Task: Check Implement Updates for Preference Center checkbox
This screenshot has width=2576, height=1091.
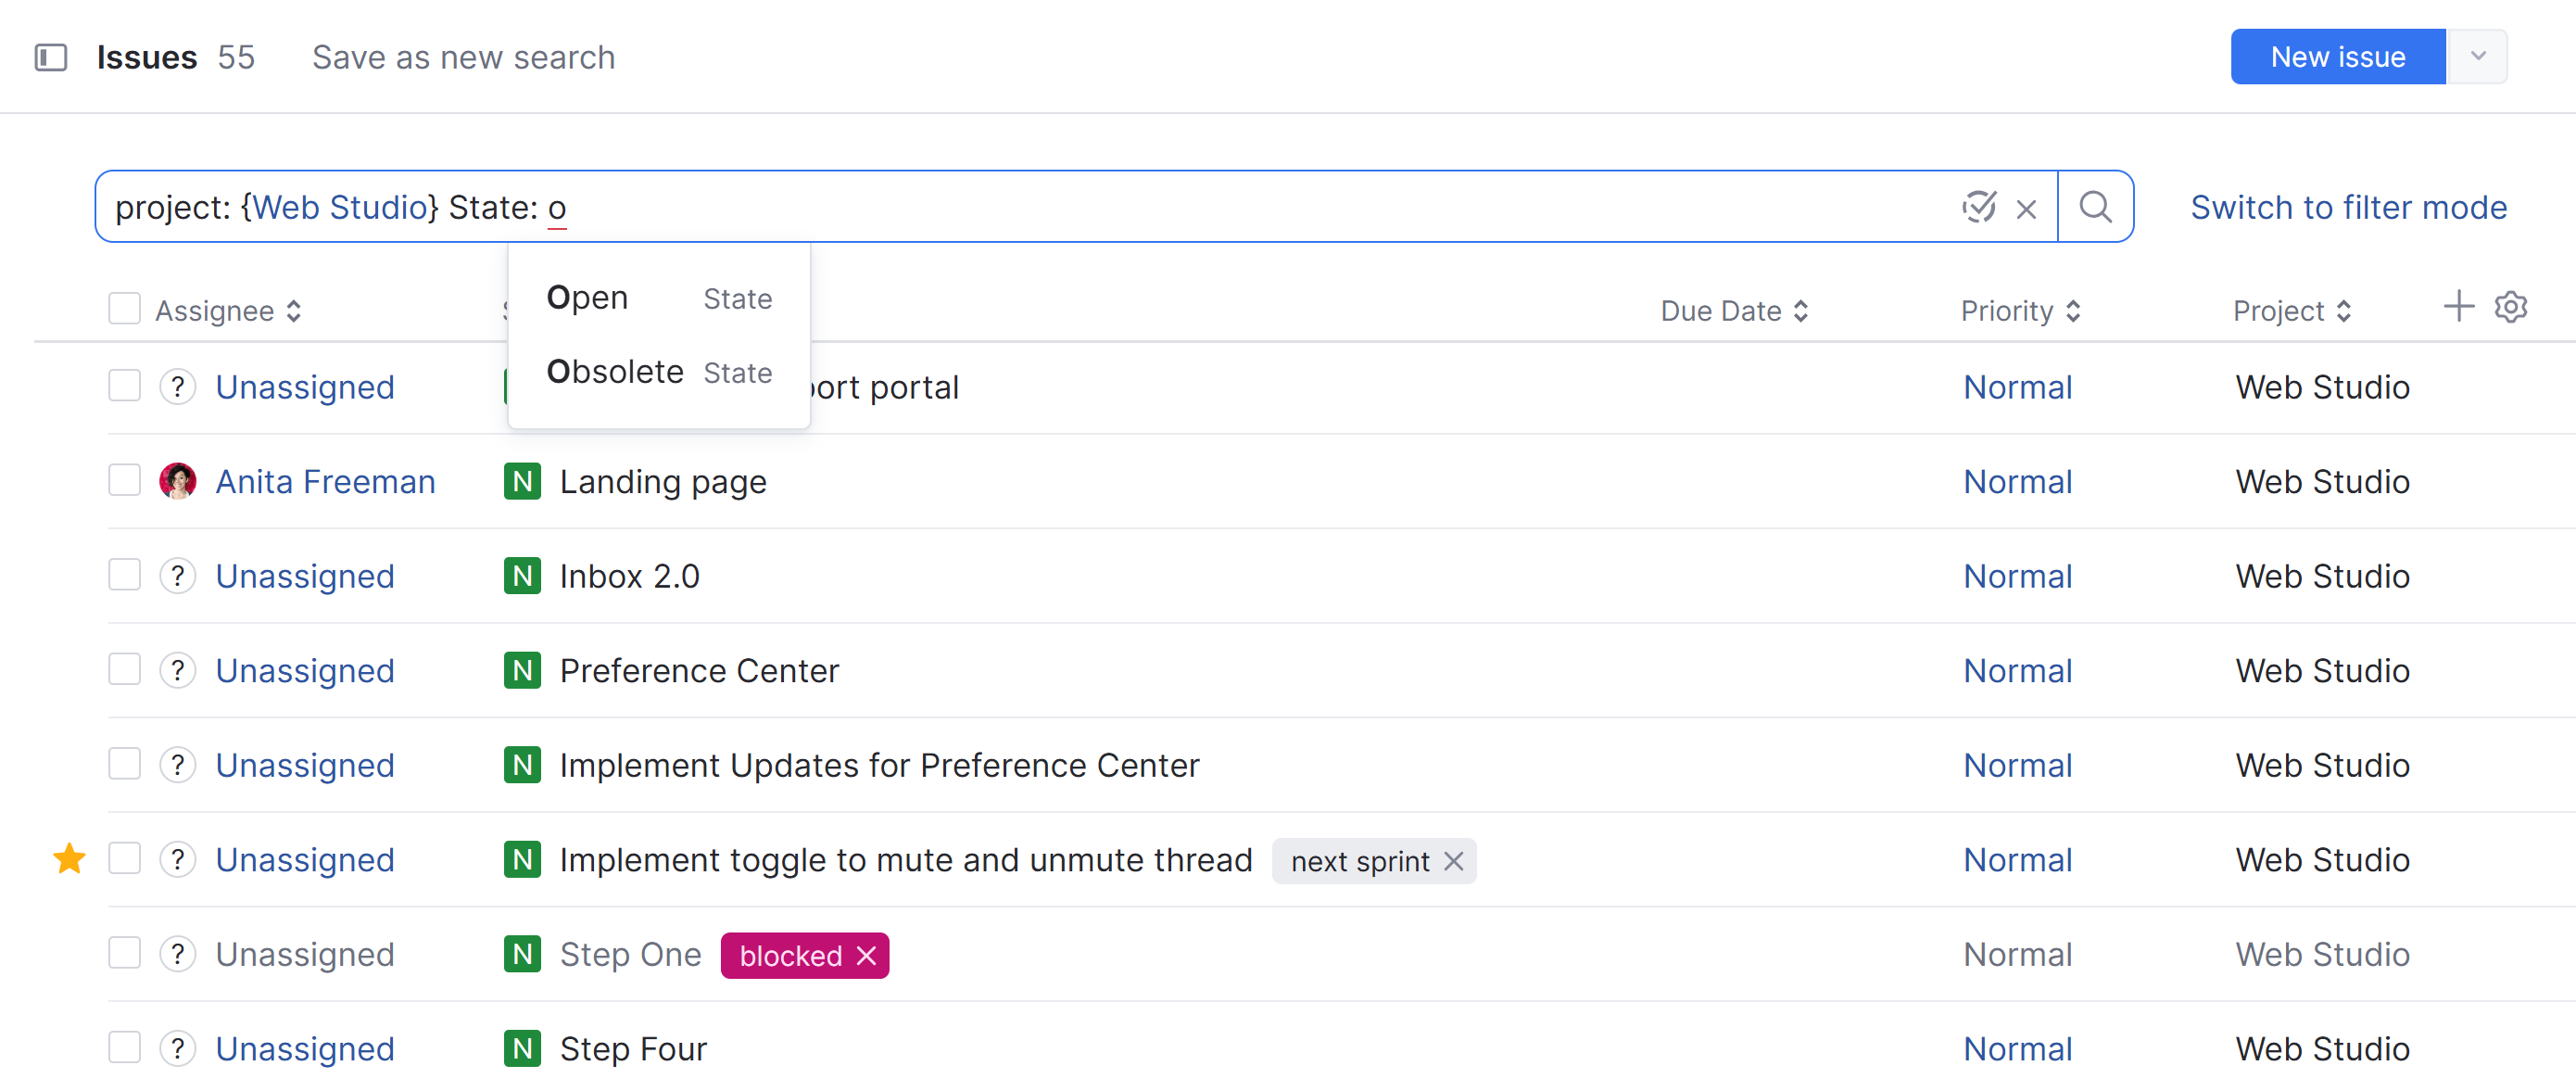Action: [124, 763]
